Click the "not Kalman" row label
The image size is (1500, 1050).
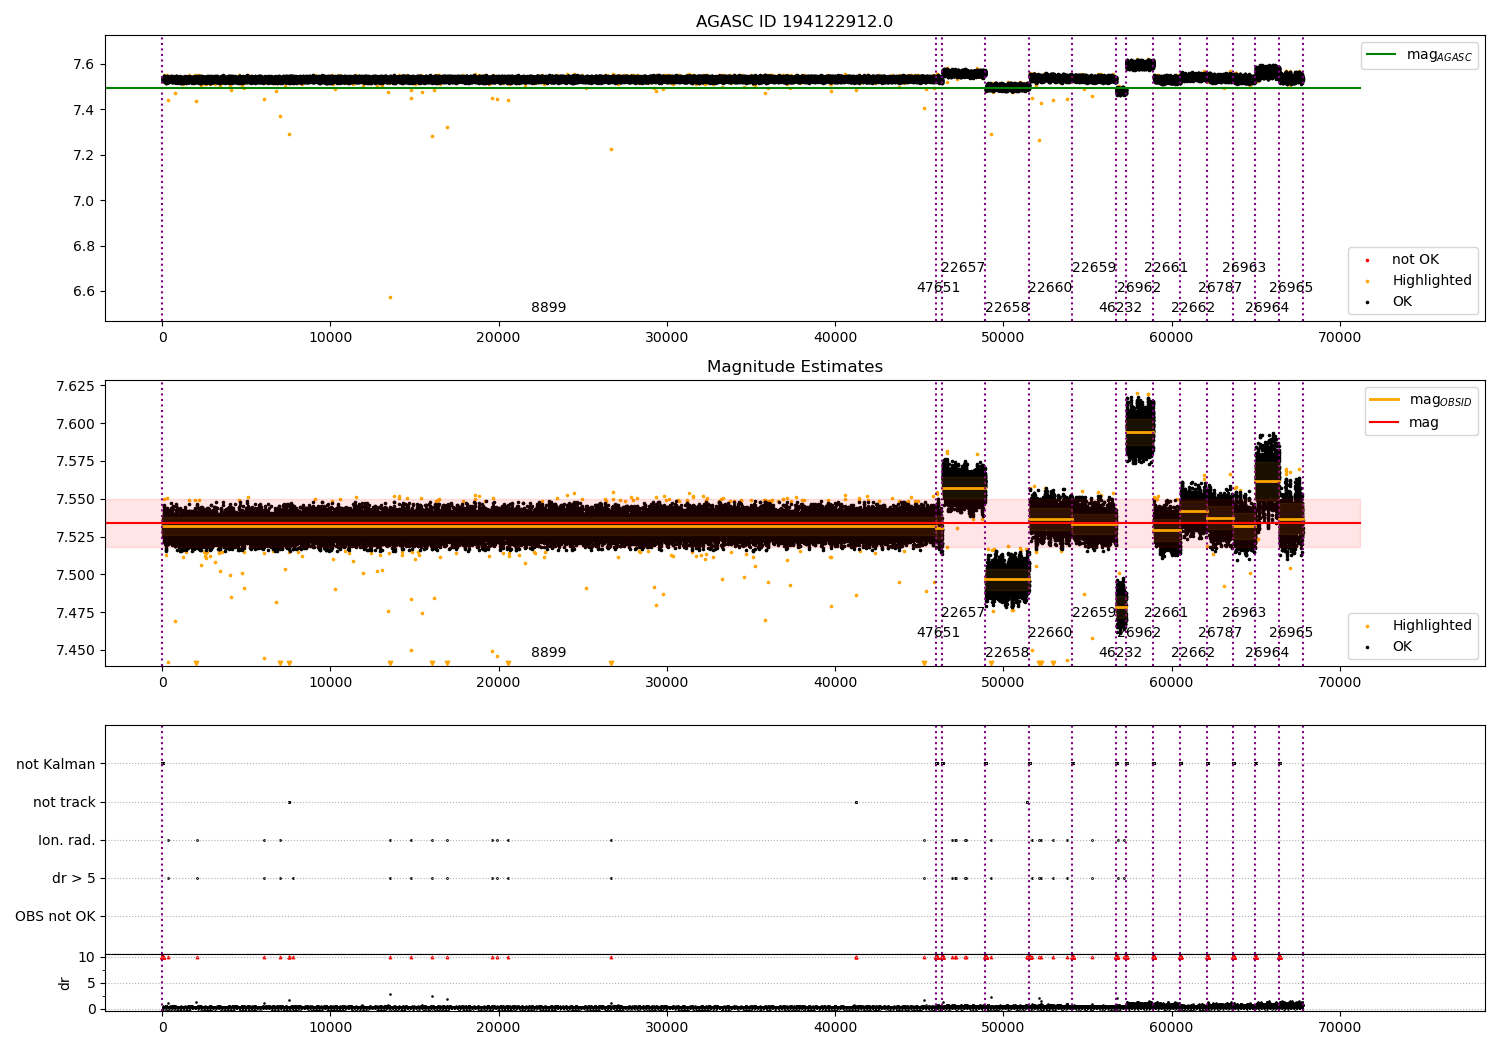coord(56,765)
